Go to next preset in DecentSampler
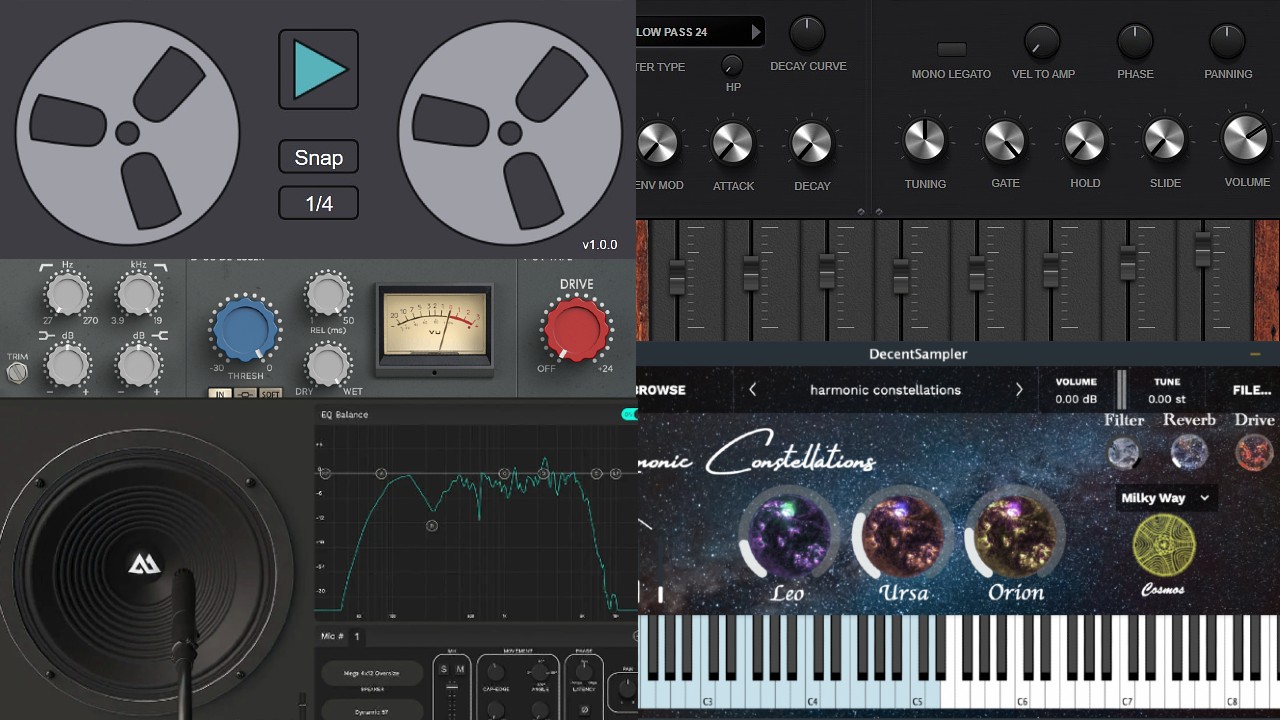The height and width of the screenshot is (720, 1280). pos(1019,390)
